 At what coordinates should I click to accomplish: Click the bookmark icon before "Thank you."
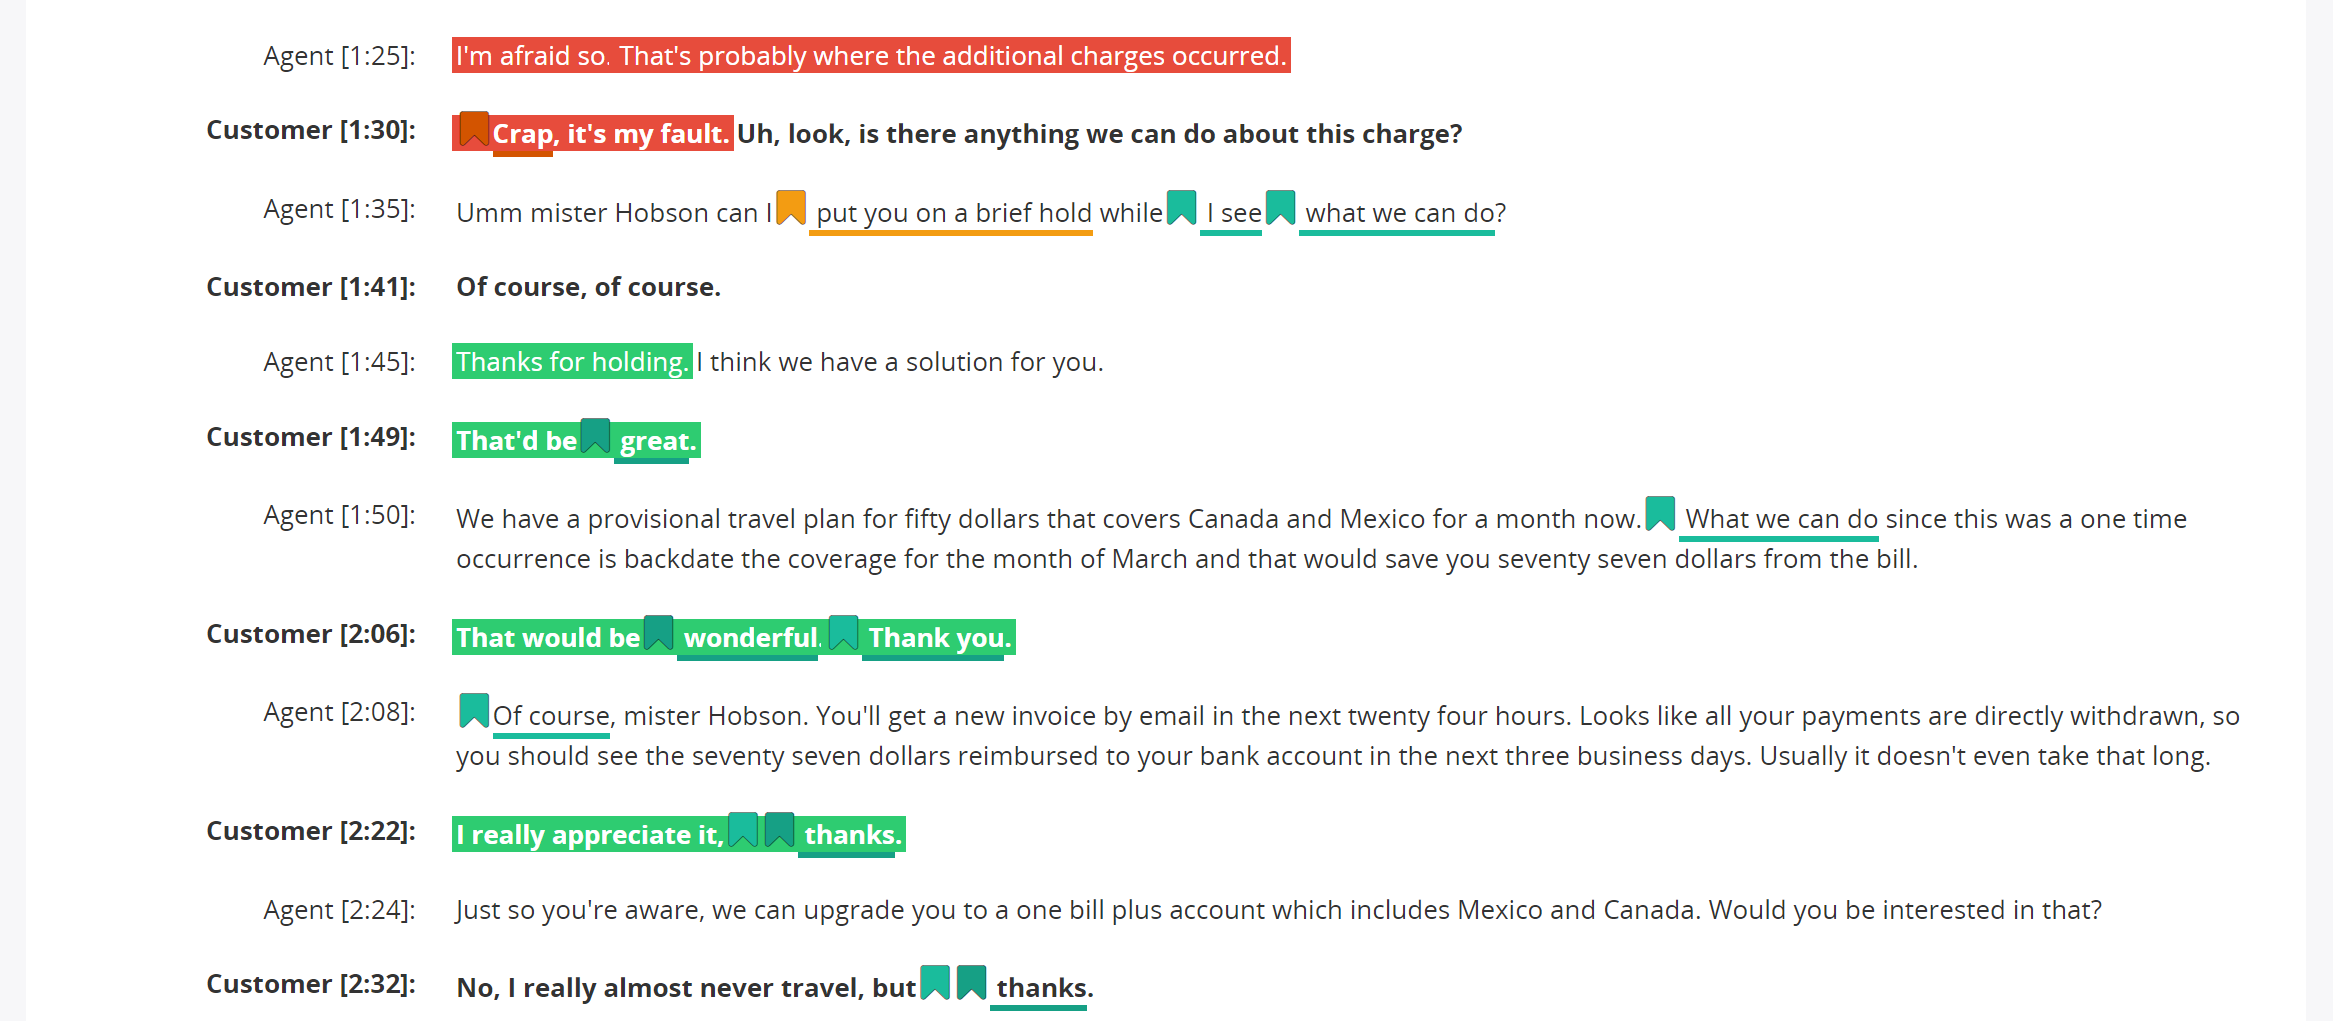pyautogui.click(x=844, y=633)
